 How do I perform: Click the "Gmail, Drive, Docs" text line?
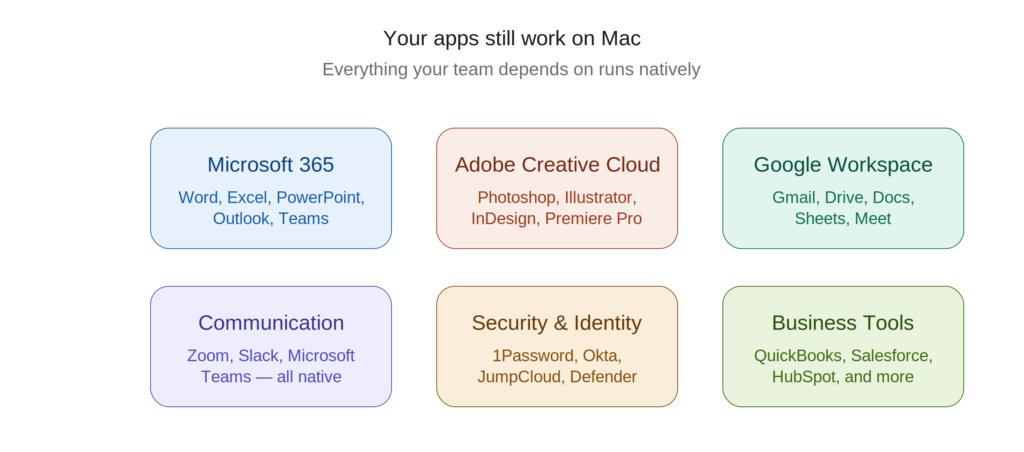point(843,197)
